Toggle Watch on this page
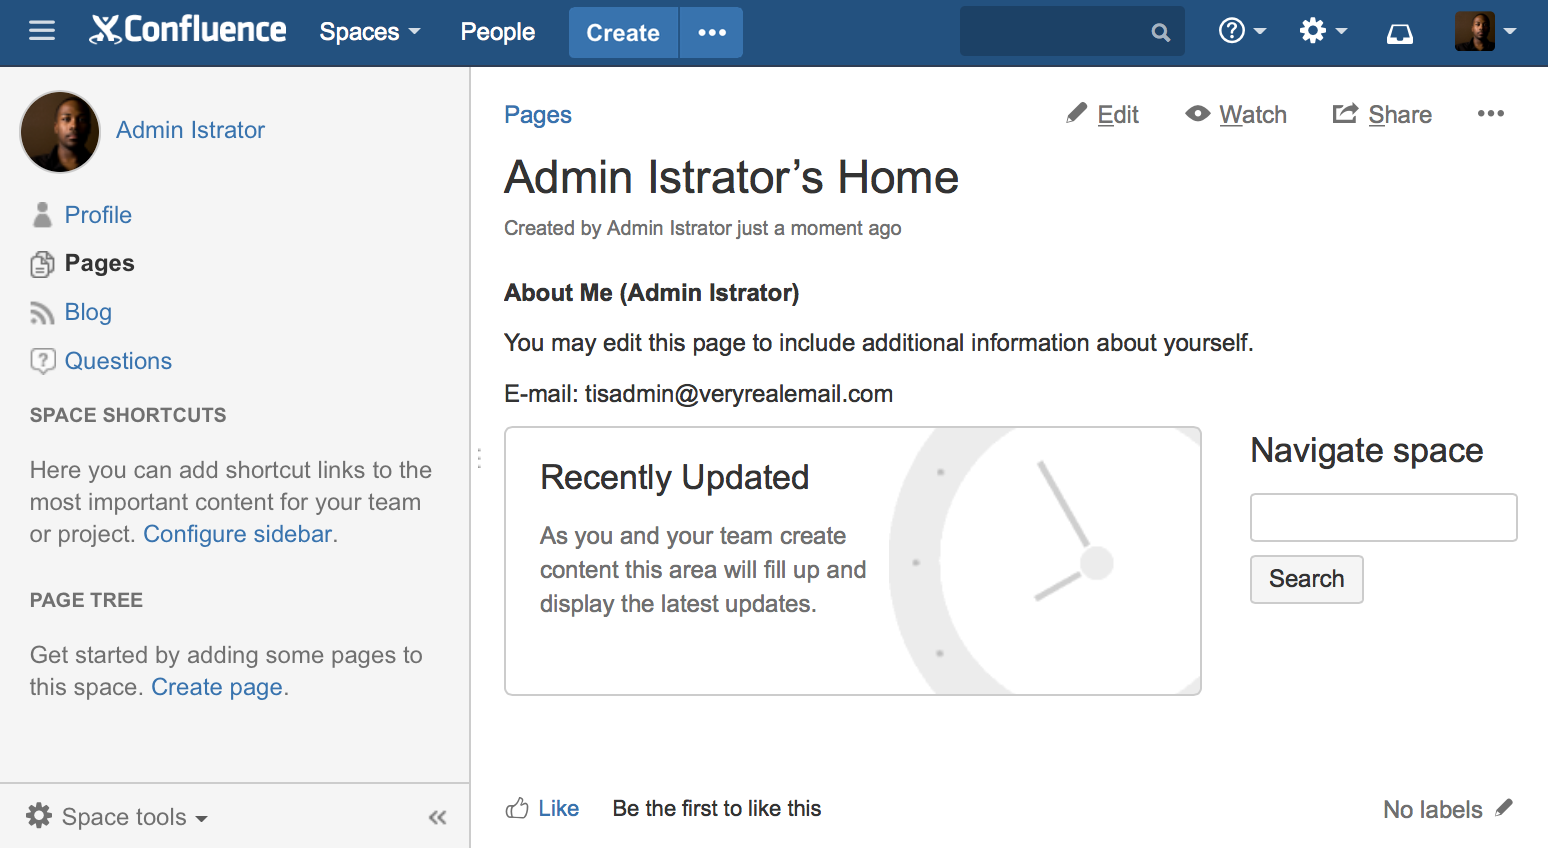This screenshot has width=1548, height=848. point(1236,115)
